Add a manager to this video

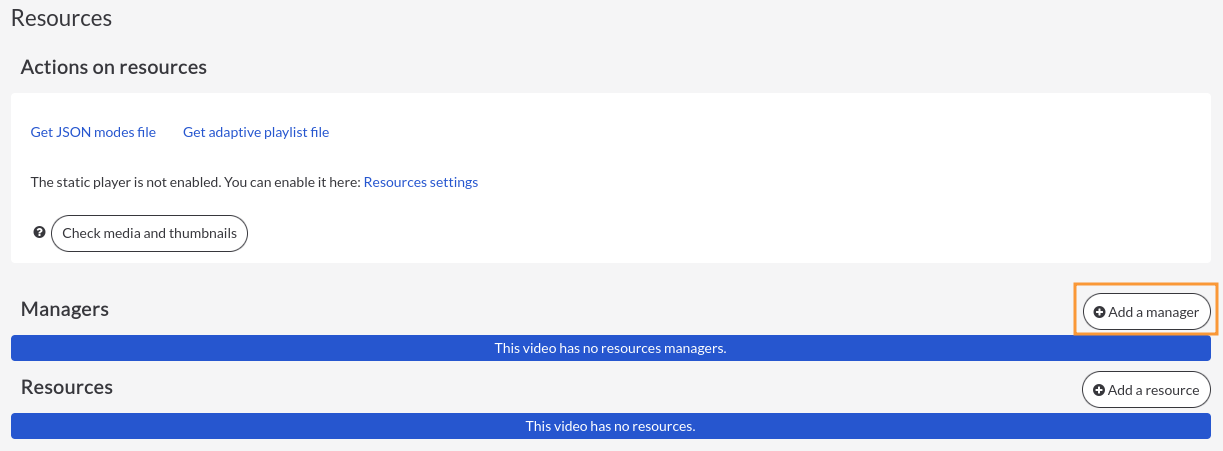(x=1147, y=312)
